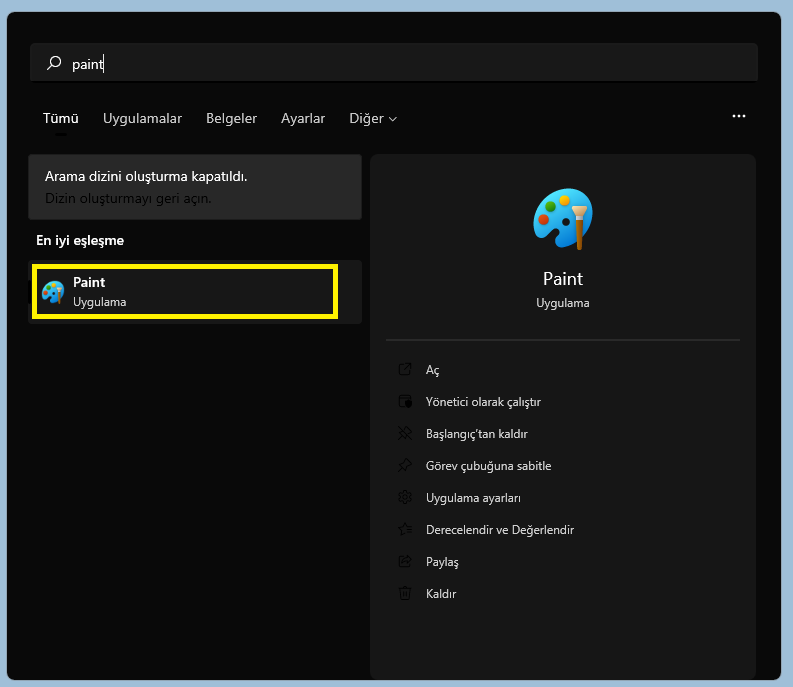Screen dimensions: 793x687
Task: Select 'Yönetici olarak çalıştır'
Action: pos(483,402)
